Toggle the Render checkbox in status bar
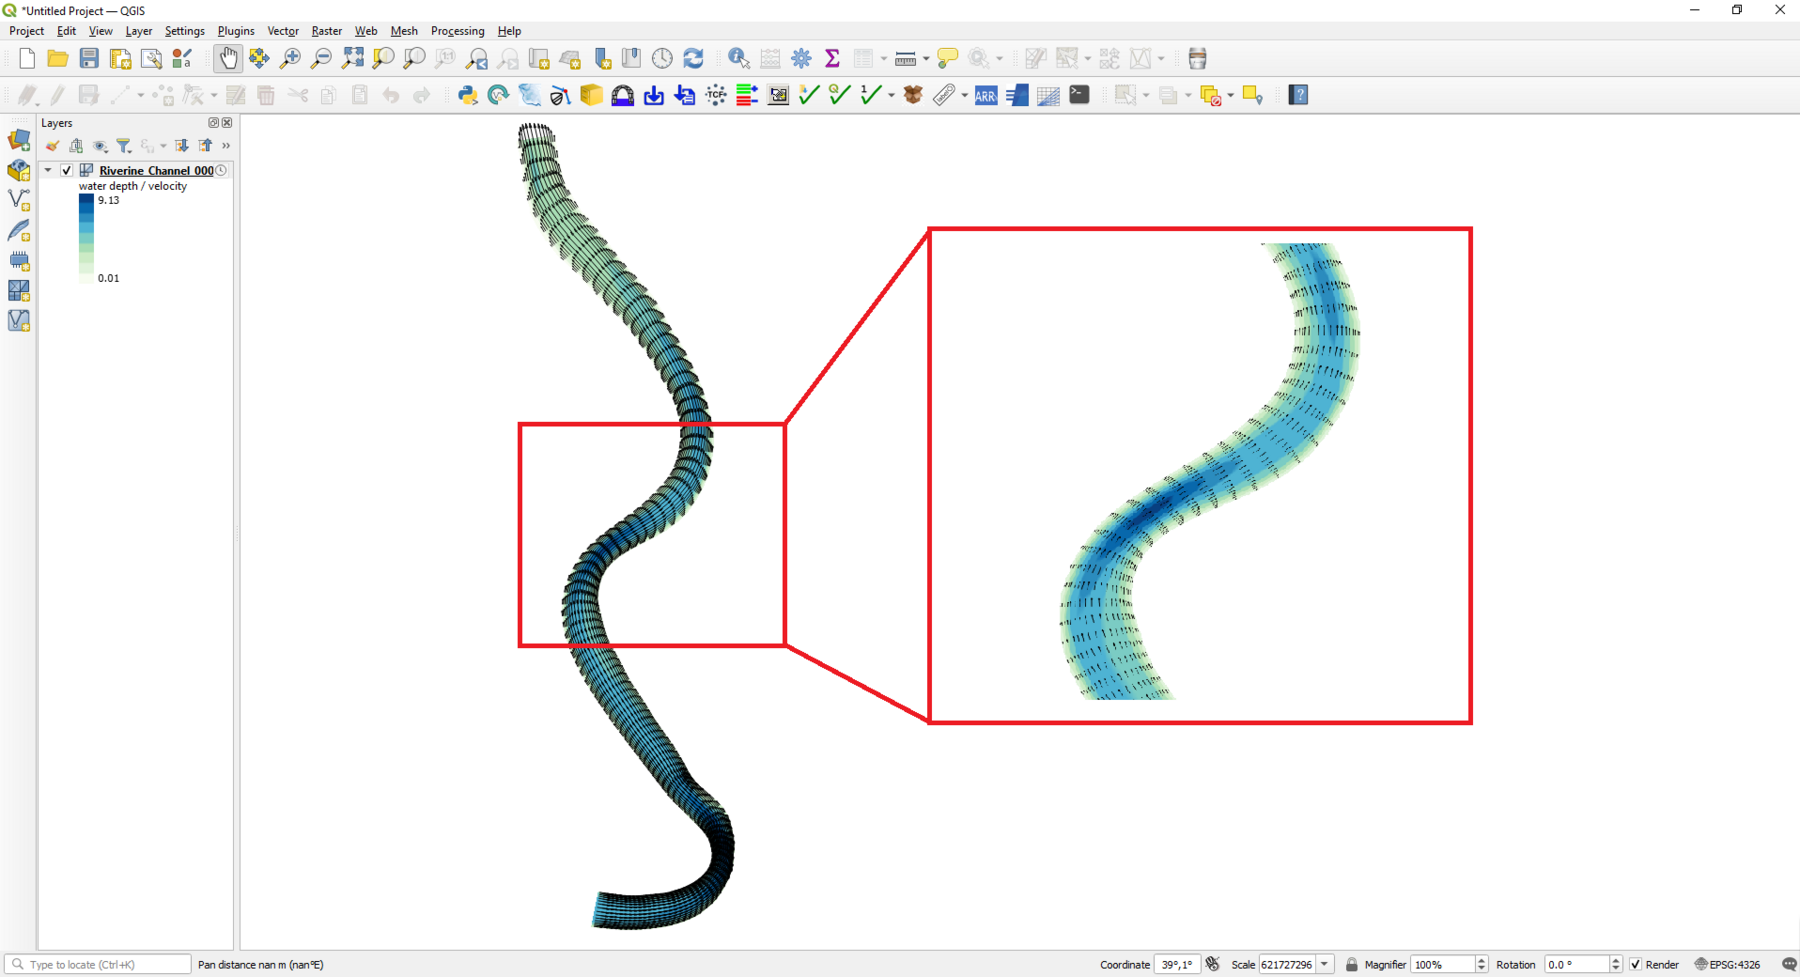1800x977 pixels. 1635,964
